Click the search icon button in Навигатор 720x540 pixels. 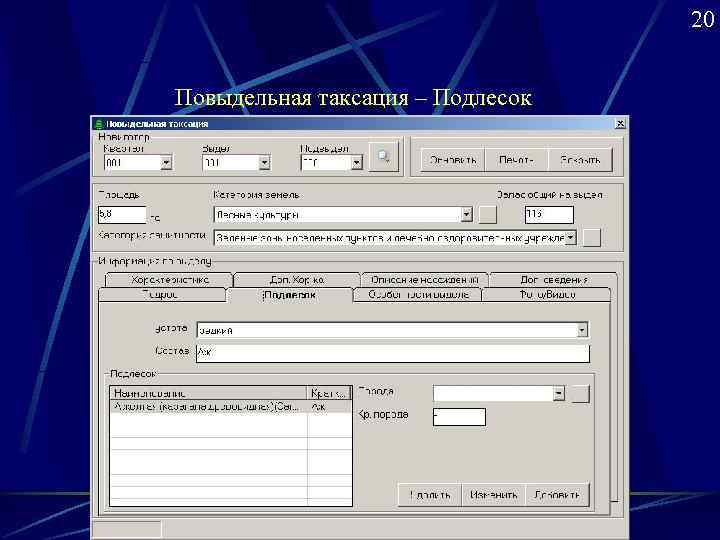pos(384,157)
